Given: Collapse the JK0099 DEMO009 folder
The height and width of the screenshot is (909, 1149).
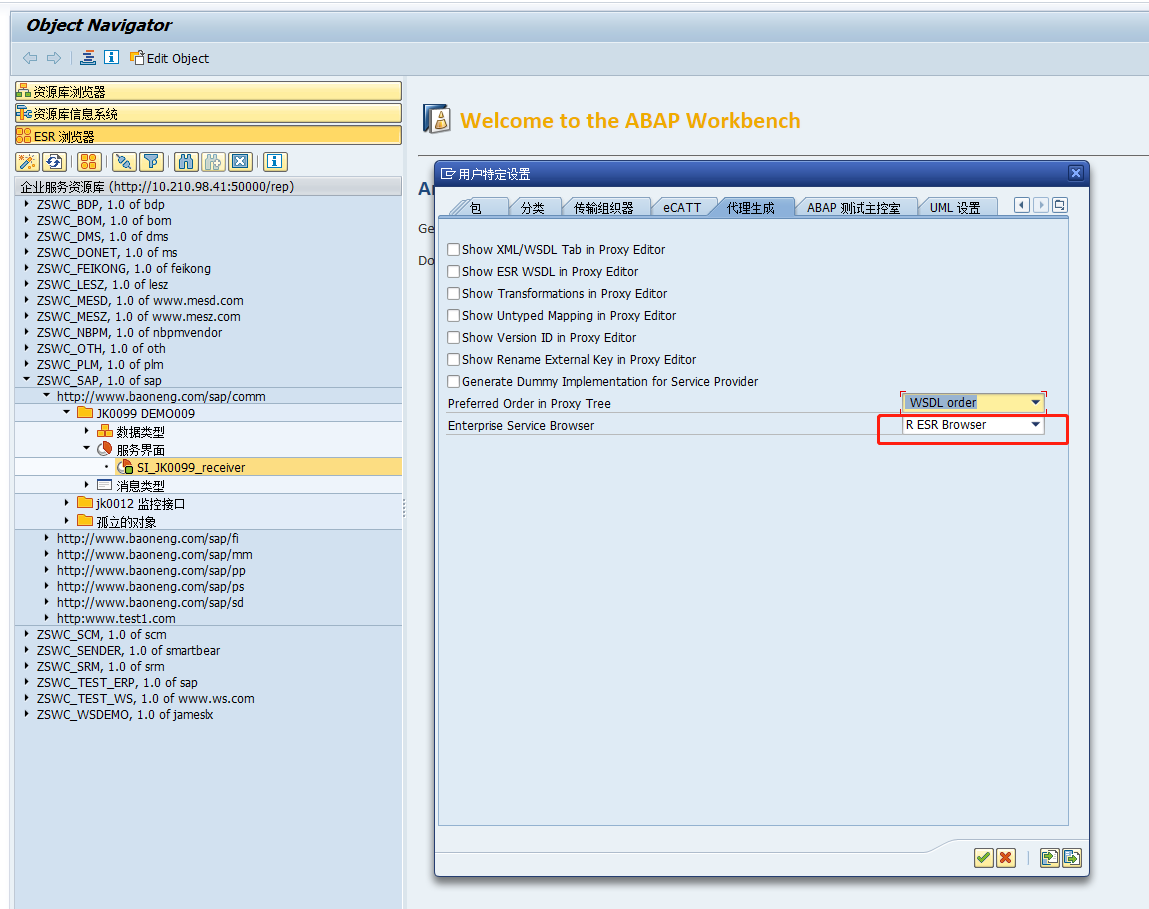Looking at the screenshot, I should tap(66, 413).
